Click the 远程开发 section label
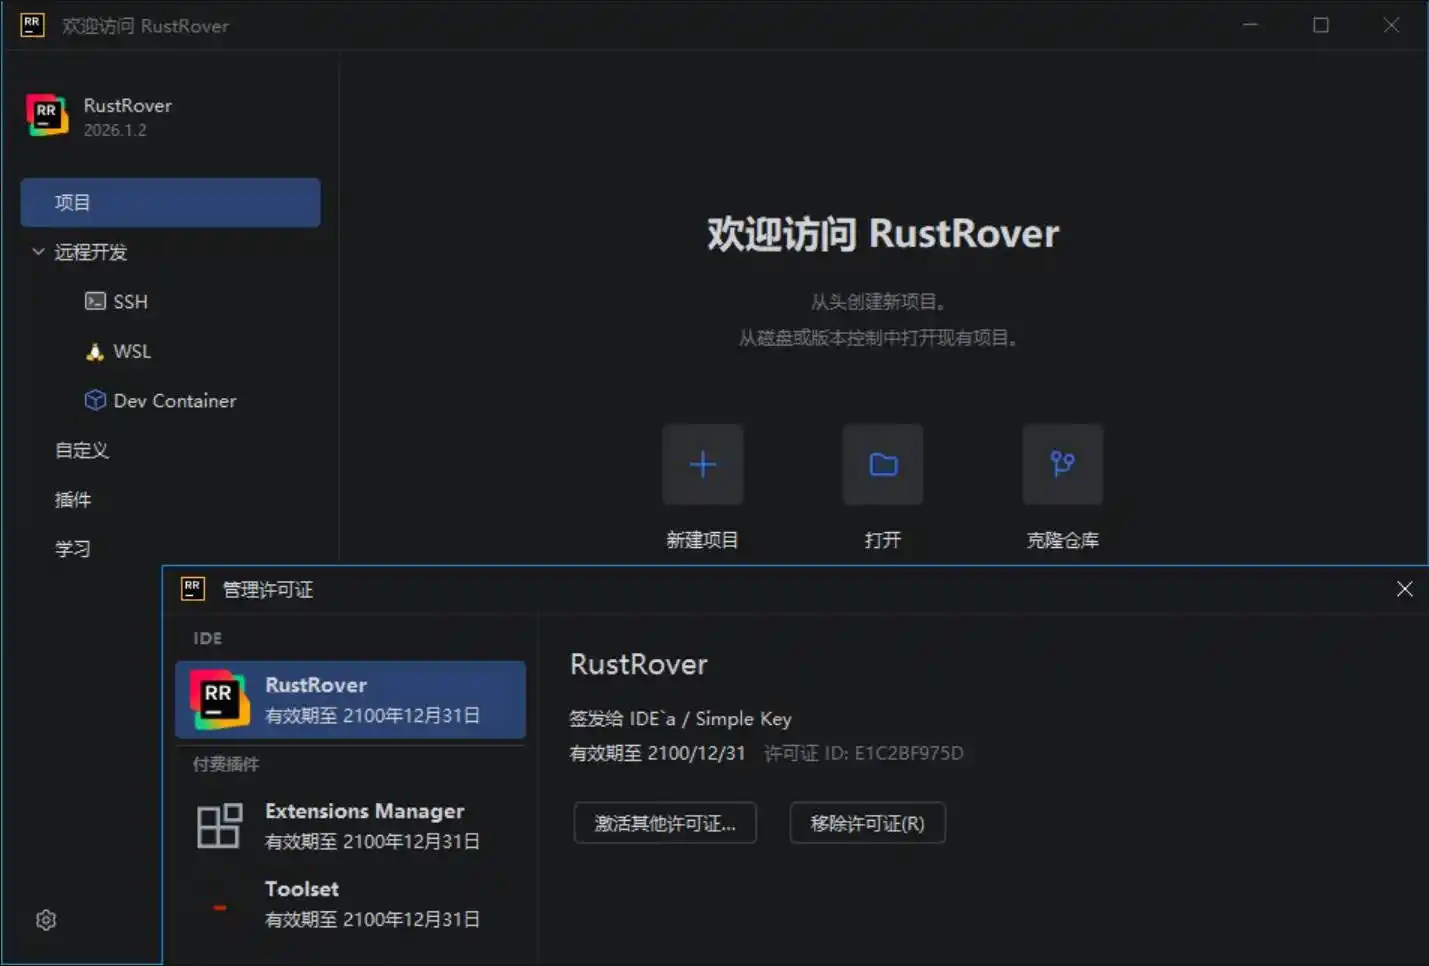 point(91,252)
